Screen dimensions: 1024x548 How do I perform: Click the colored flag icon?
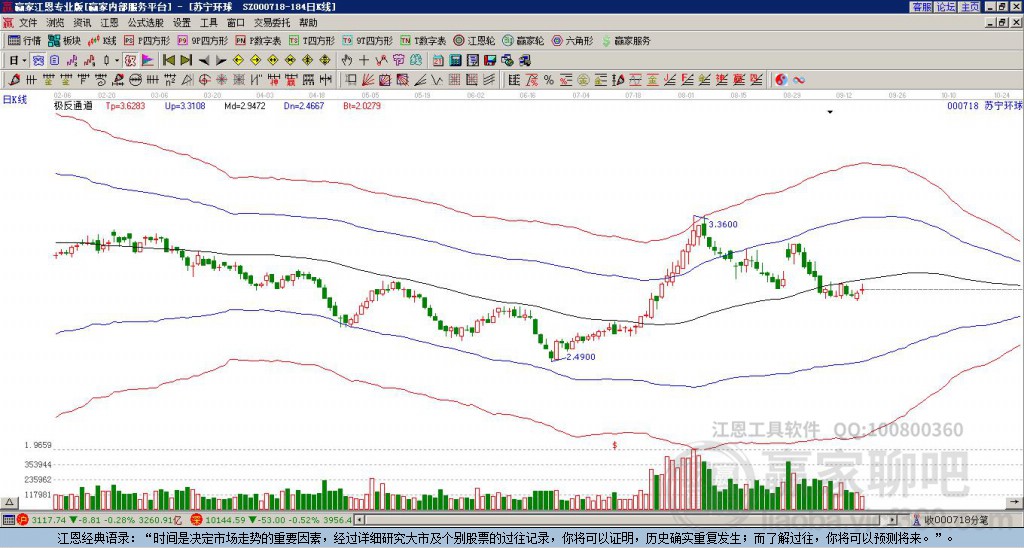pos(148,60)
